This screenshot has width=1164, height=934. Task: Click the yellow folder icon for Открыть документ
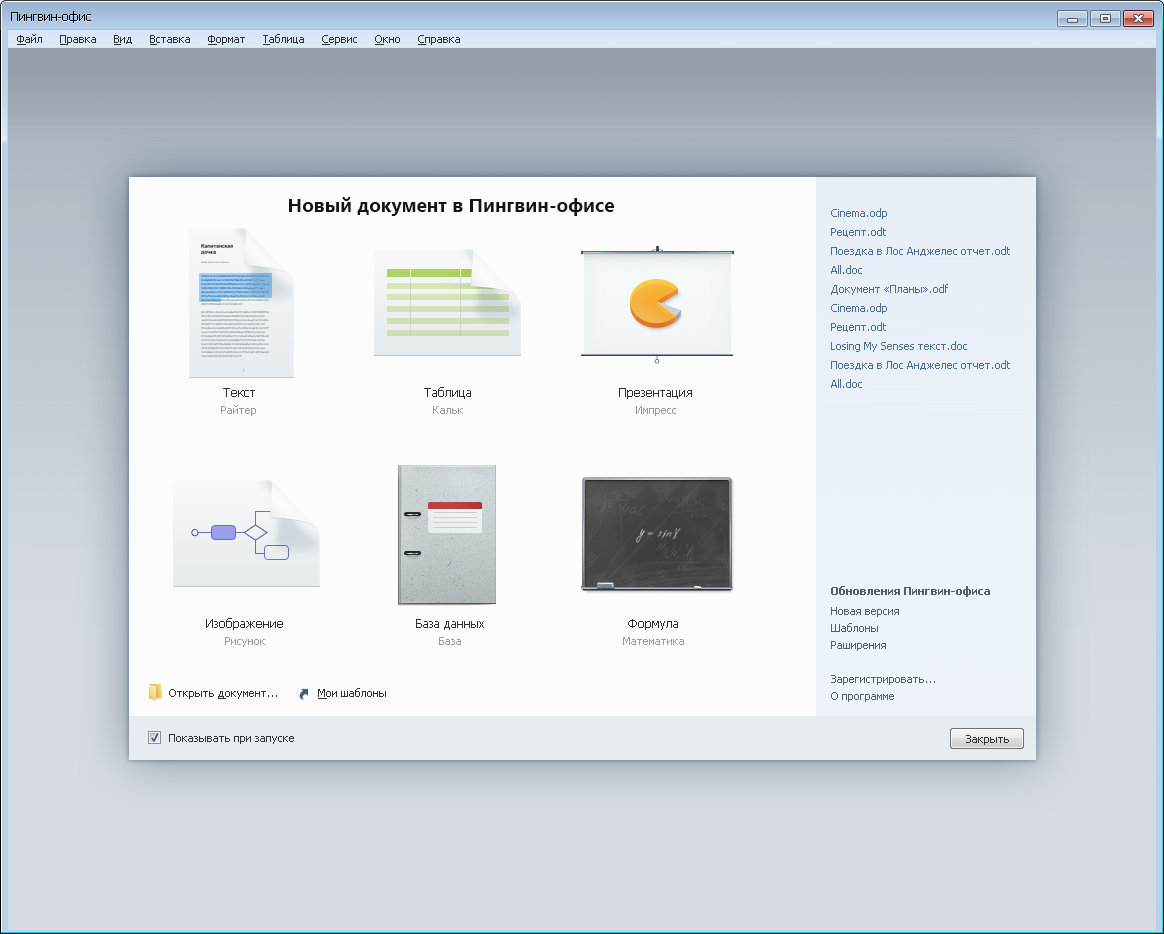click(155, 692)
